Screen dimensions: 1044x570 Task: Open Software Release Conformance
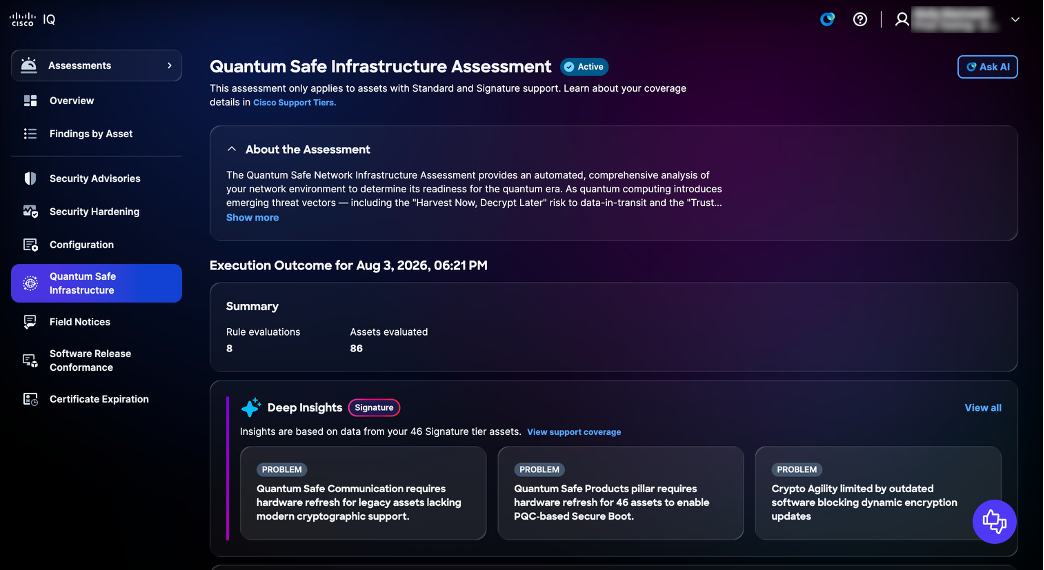(97, 360)
